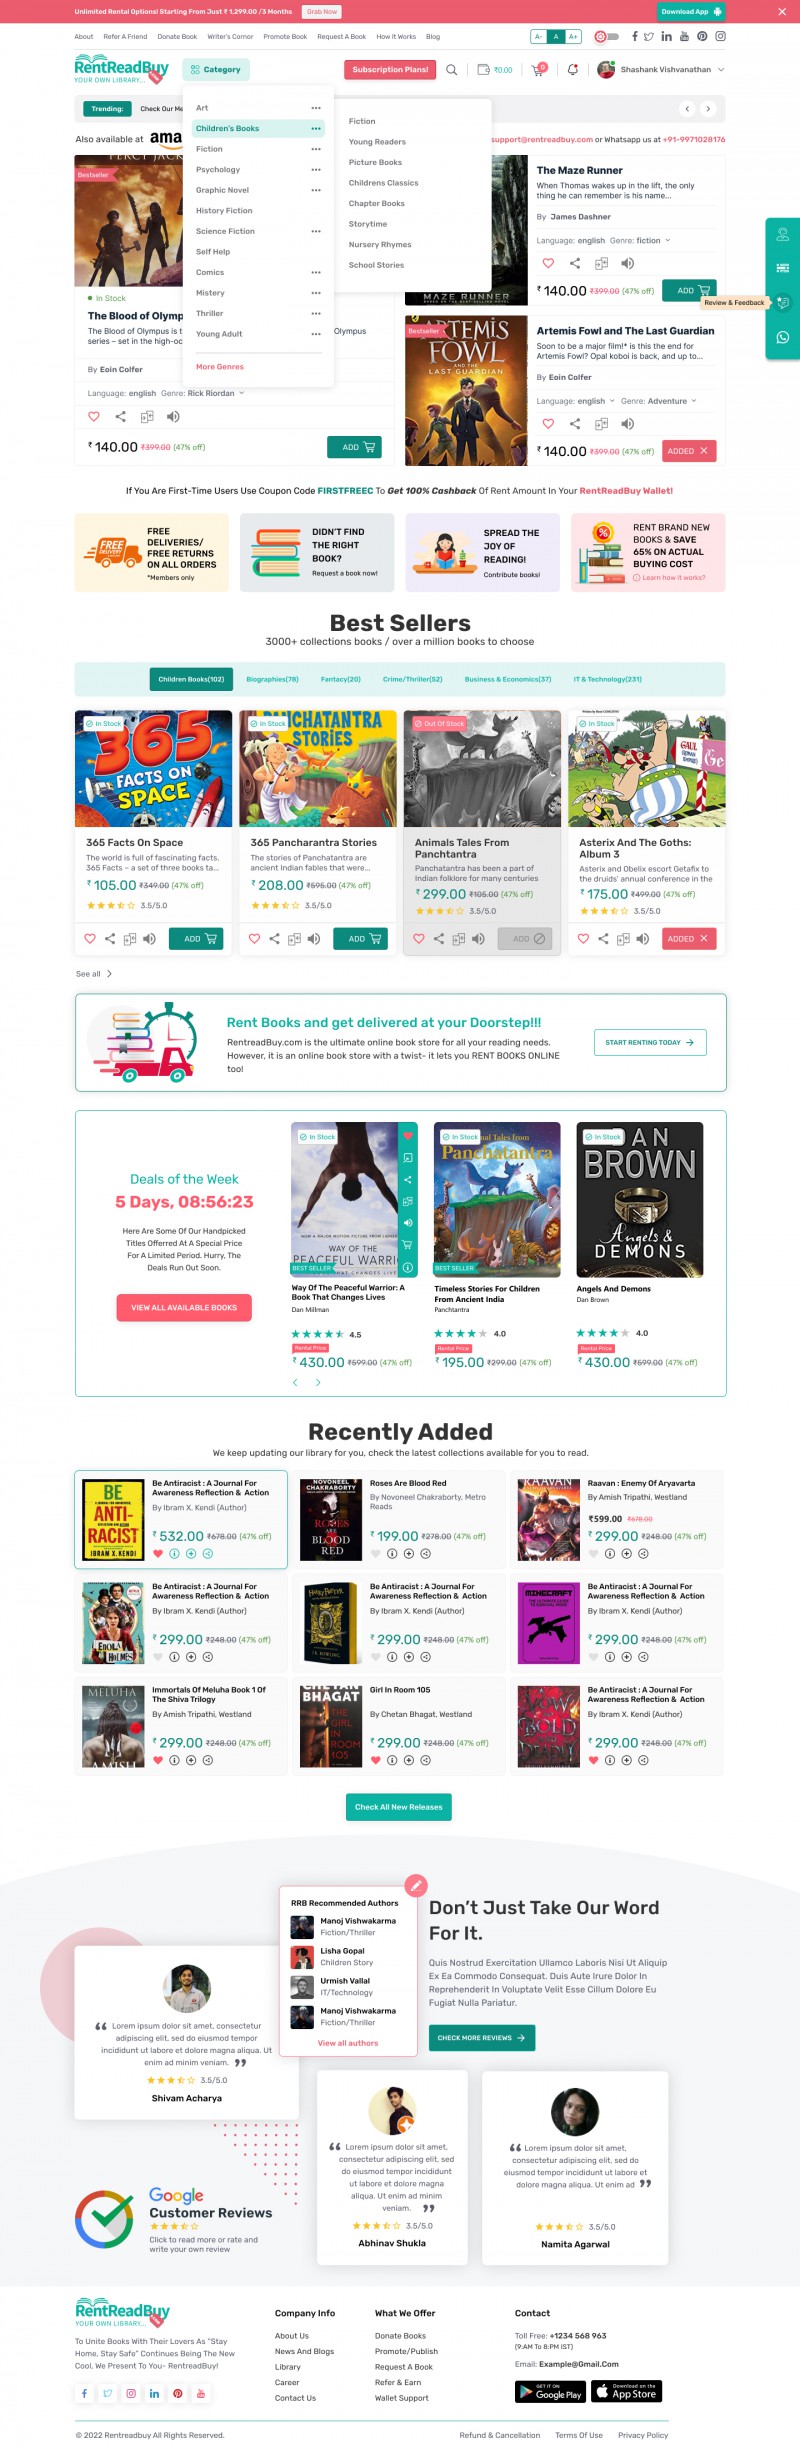
Task: Open the Pinterest icon in top bar
Action: click(702, 37)
